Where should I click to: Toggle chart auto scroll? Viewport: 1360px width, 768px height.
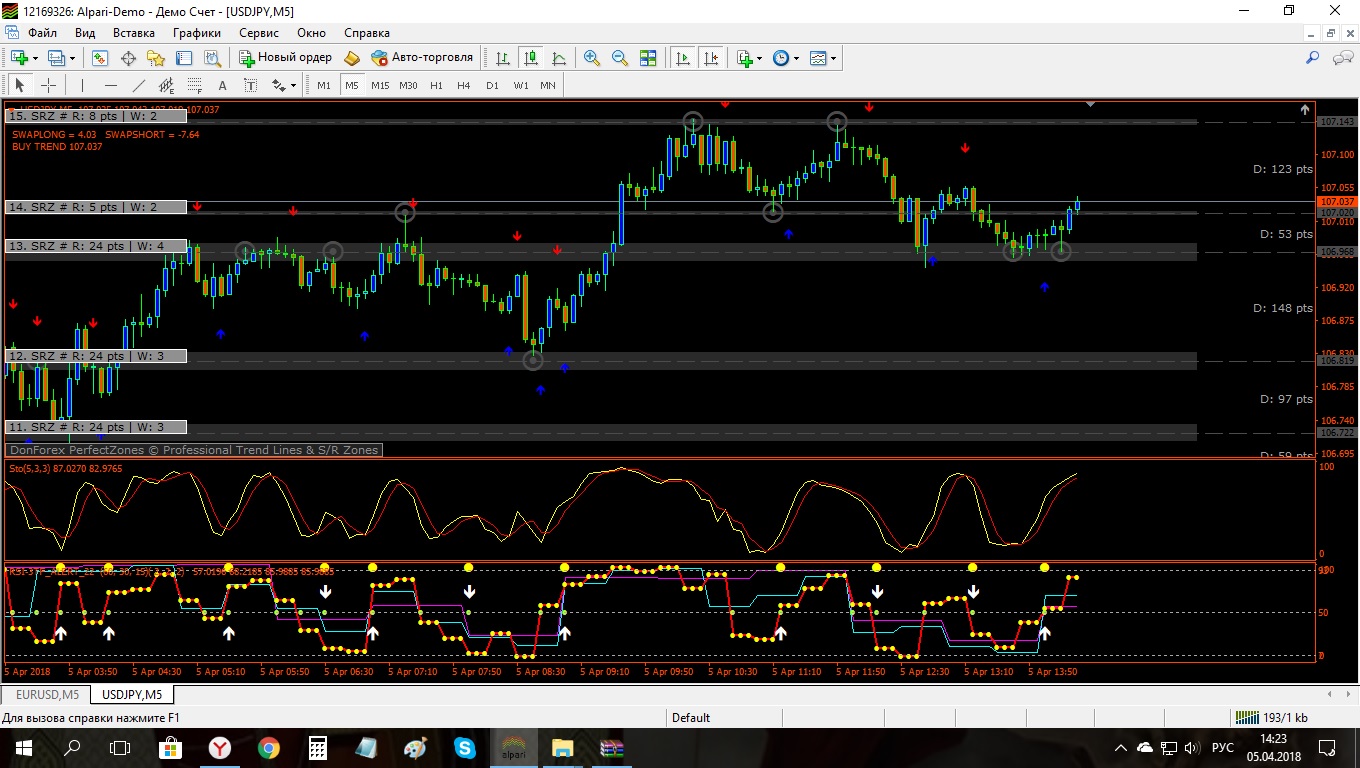[x=683, y=58]
